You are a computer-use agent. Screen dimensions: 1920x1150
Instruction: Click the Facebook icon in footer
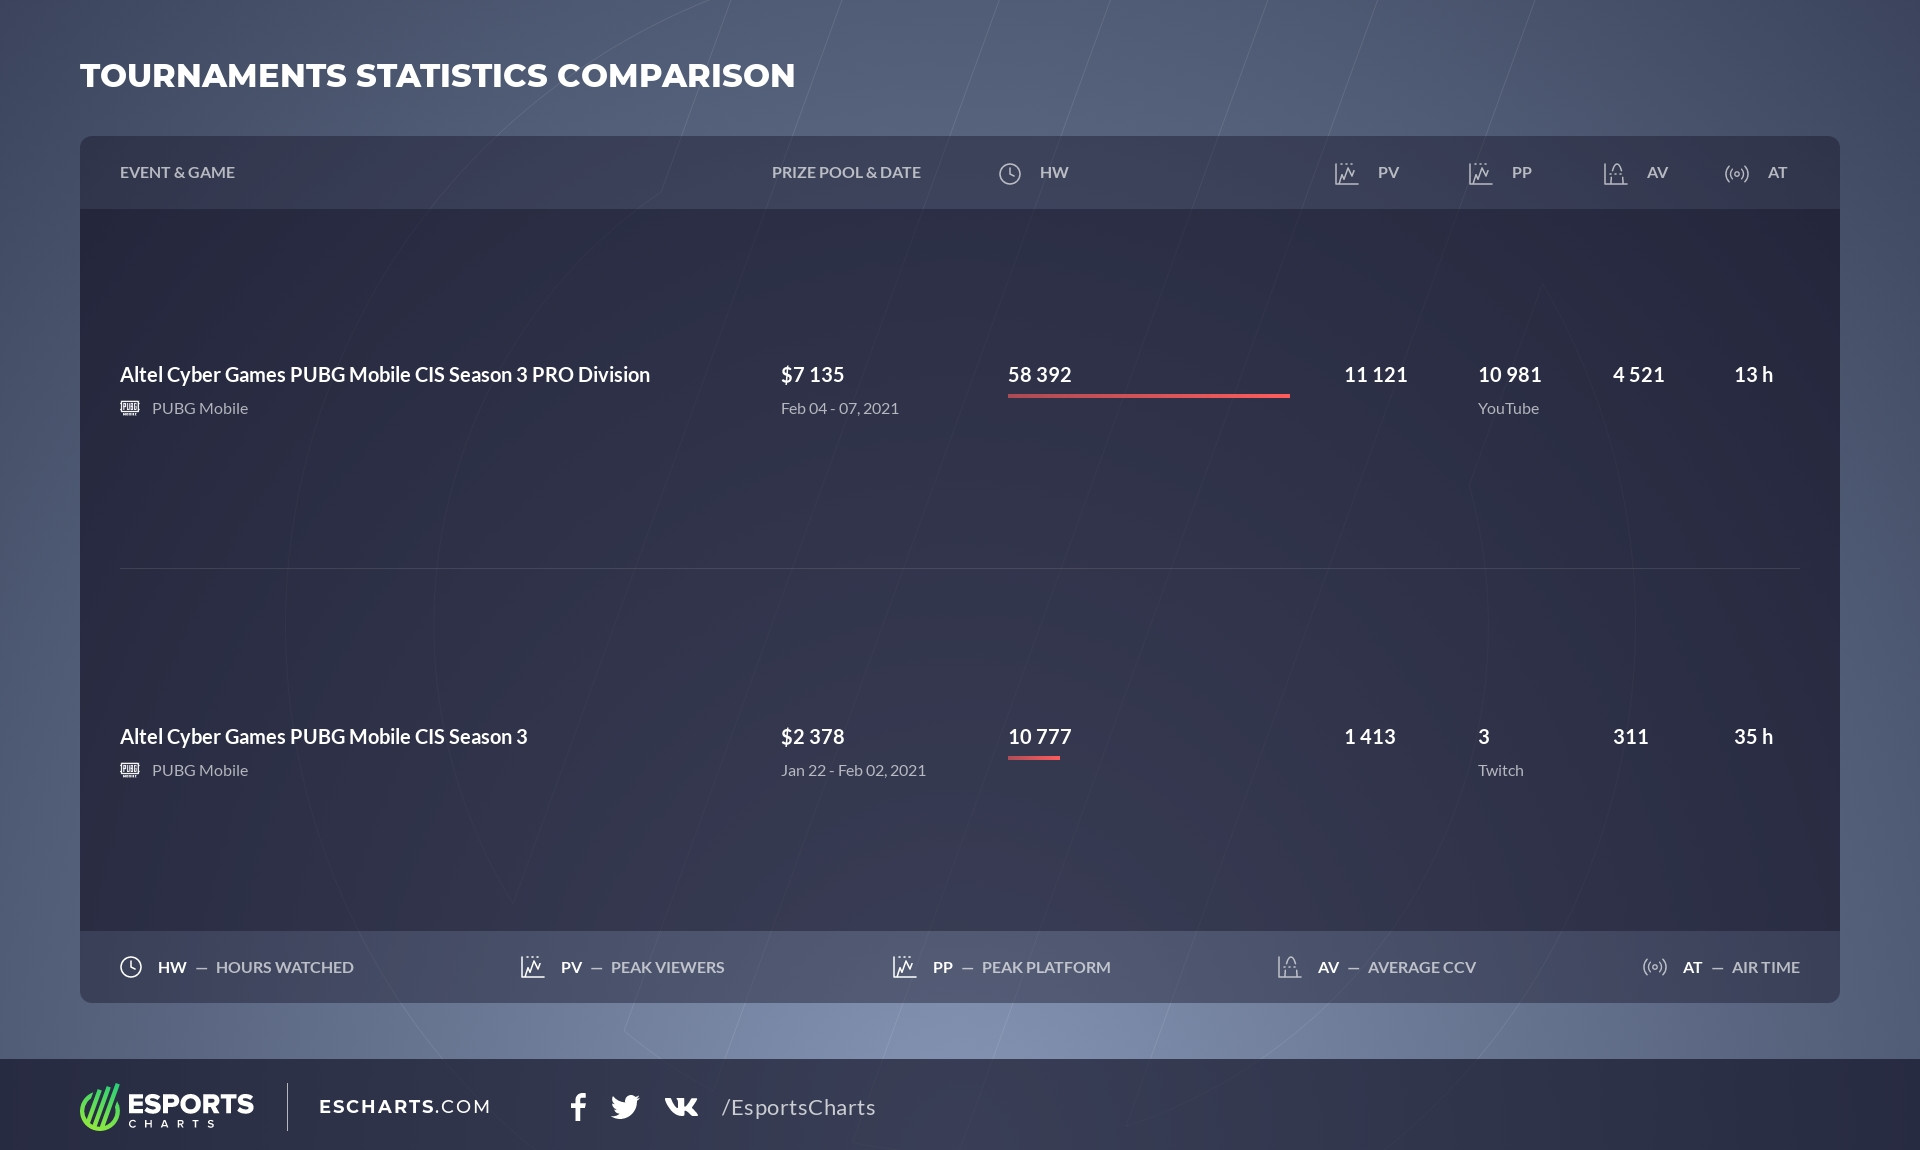(x=578, y=1107)
